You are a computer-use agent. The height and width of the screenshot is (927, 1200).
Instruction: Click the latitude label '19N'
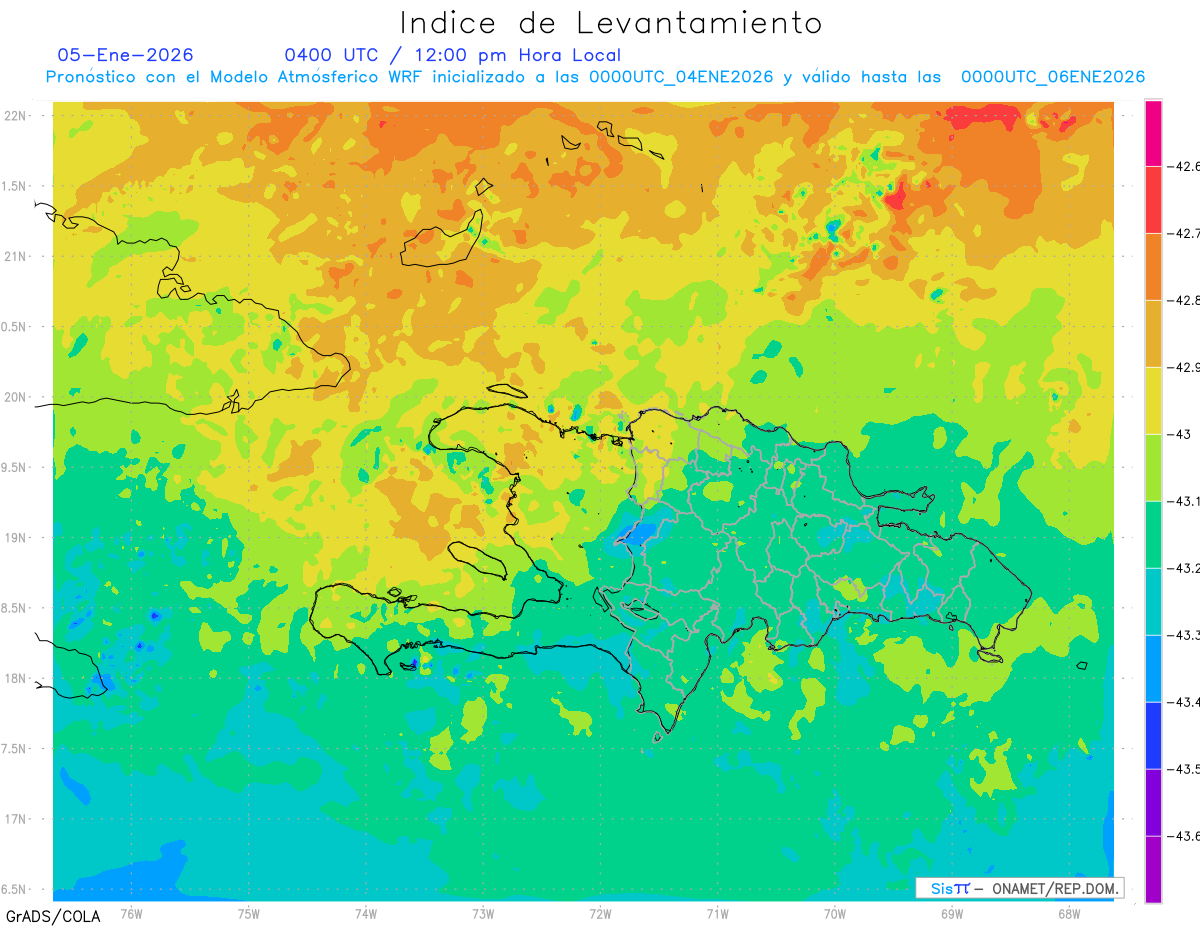point(15,538)
